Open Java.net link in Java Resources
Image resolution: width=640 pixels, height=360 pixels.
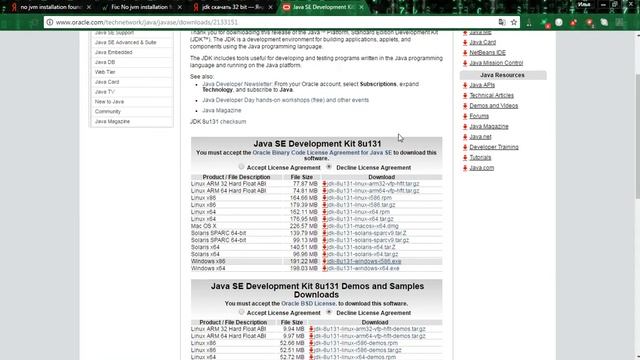coord(480,137)
